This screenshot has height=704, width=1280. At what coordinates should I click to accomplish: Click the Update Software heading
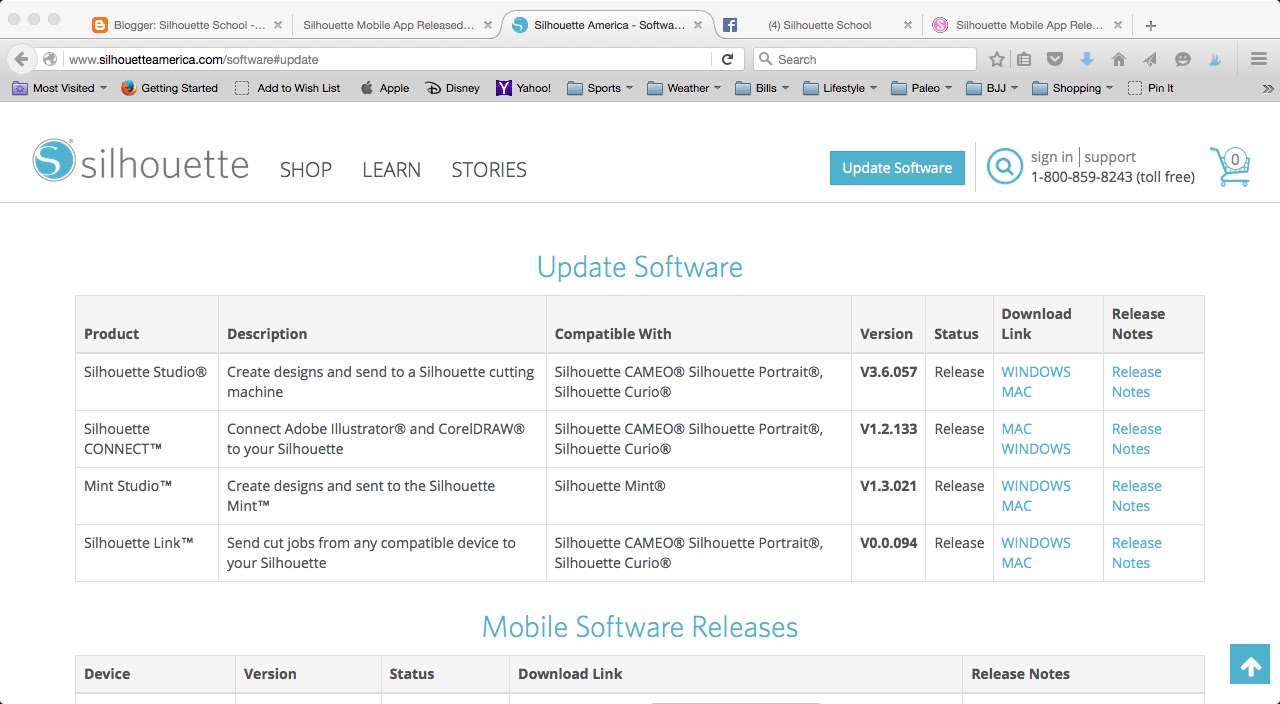pos(640,267)
